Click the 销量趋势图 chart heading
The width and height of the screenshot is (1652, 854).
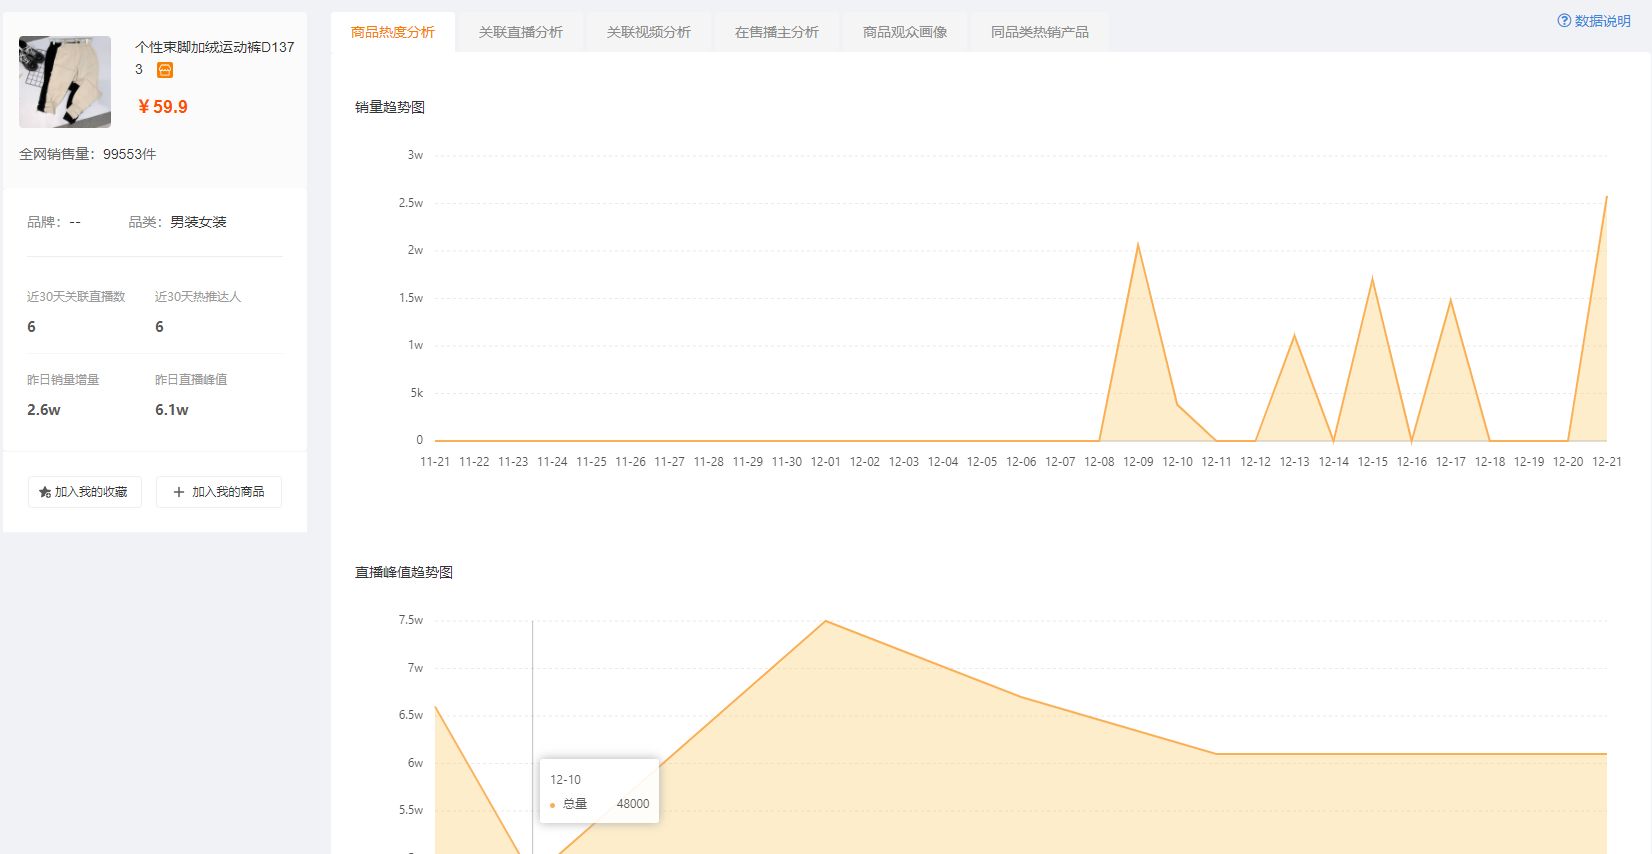click(390, 107)
